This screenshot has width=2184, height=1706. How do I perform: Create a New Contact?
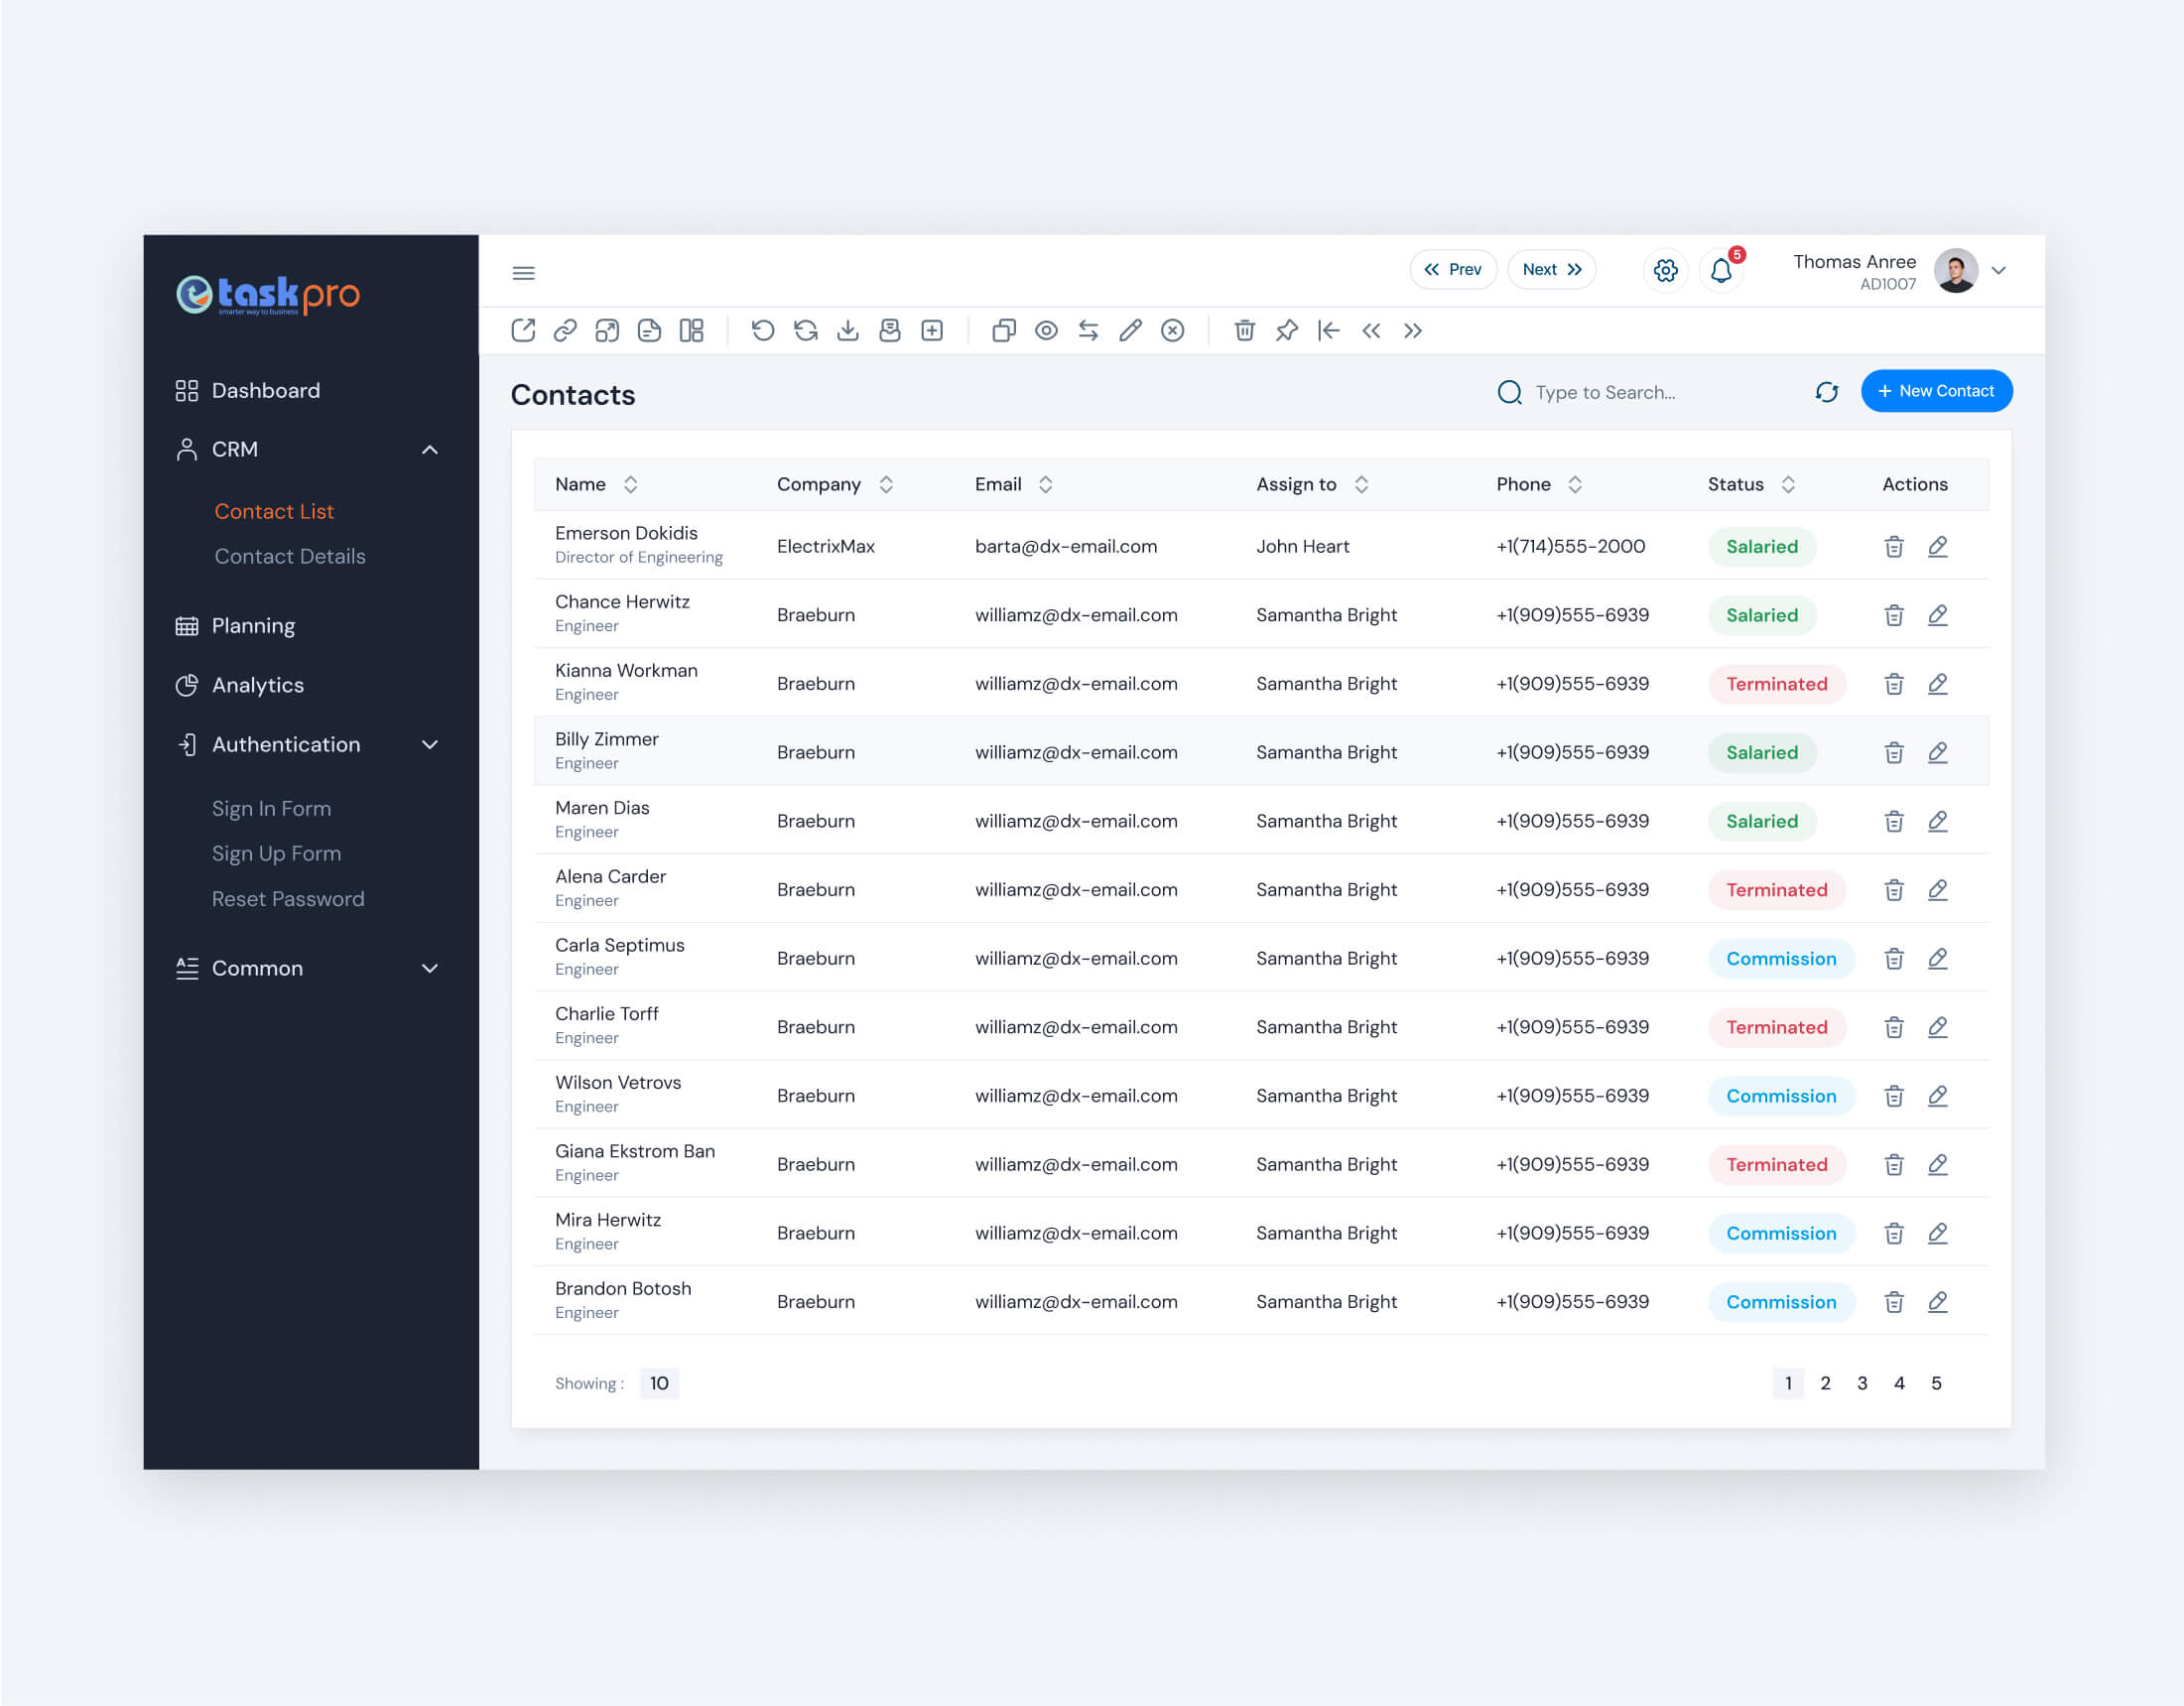(1936, 391)
